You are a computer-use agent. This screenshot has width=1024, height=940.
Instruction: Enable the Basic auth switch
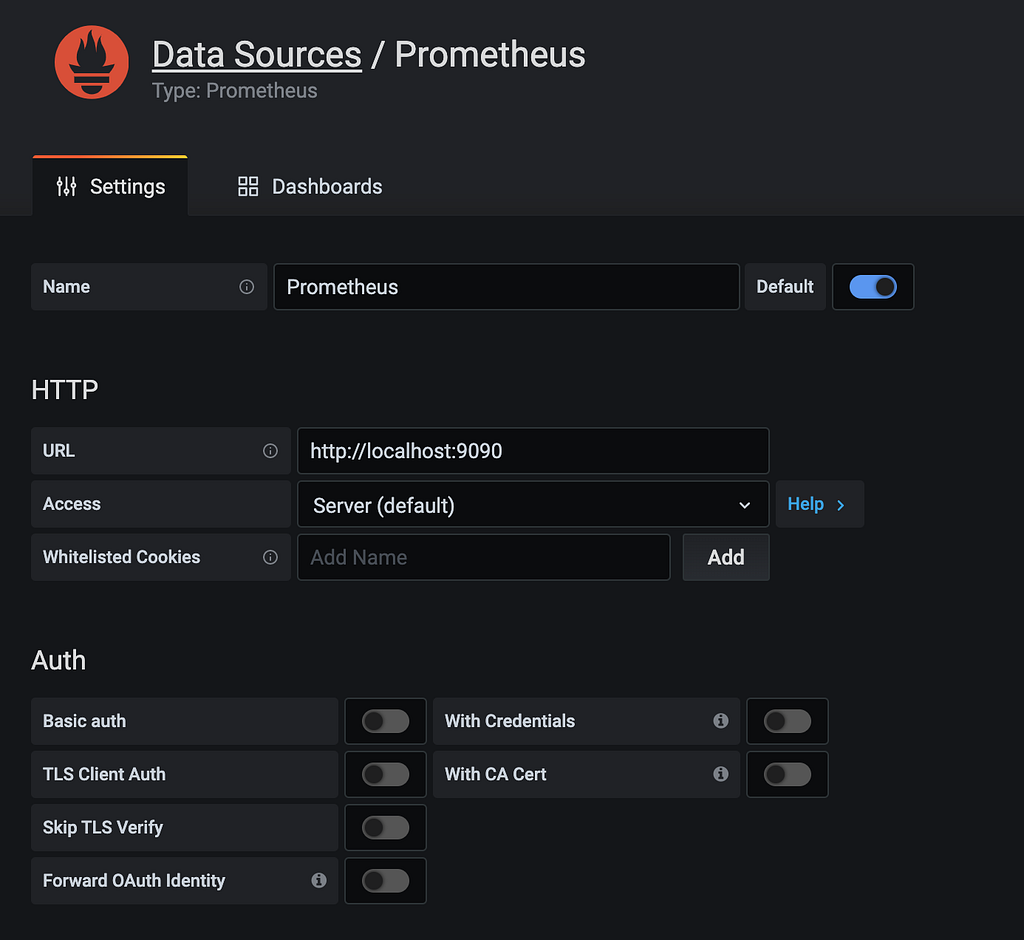(x=385, y=721)
